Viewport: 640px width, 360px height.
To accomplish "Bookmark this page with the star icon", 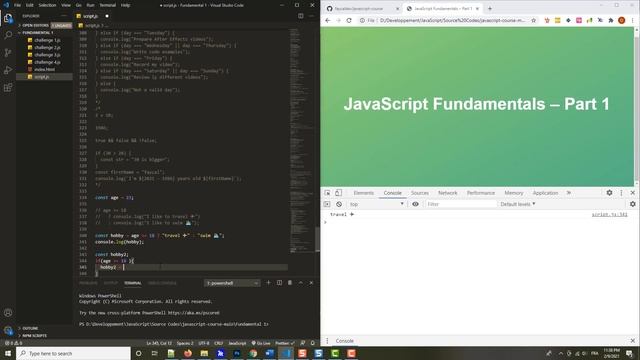I will click(533, 20).
